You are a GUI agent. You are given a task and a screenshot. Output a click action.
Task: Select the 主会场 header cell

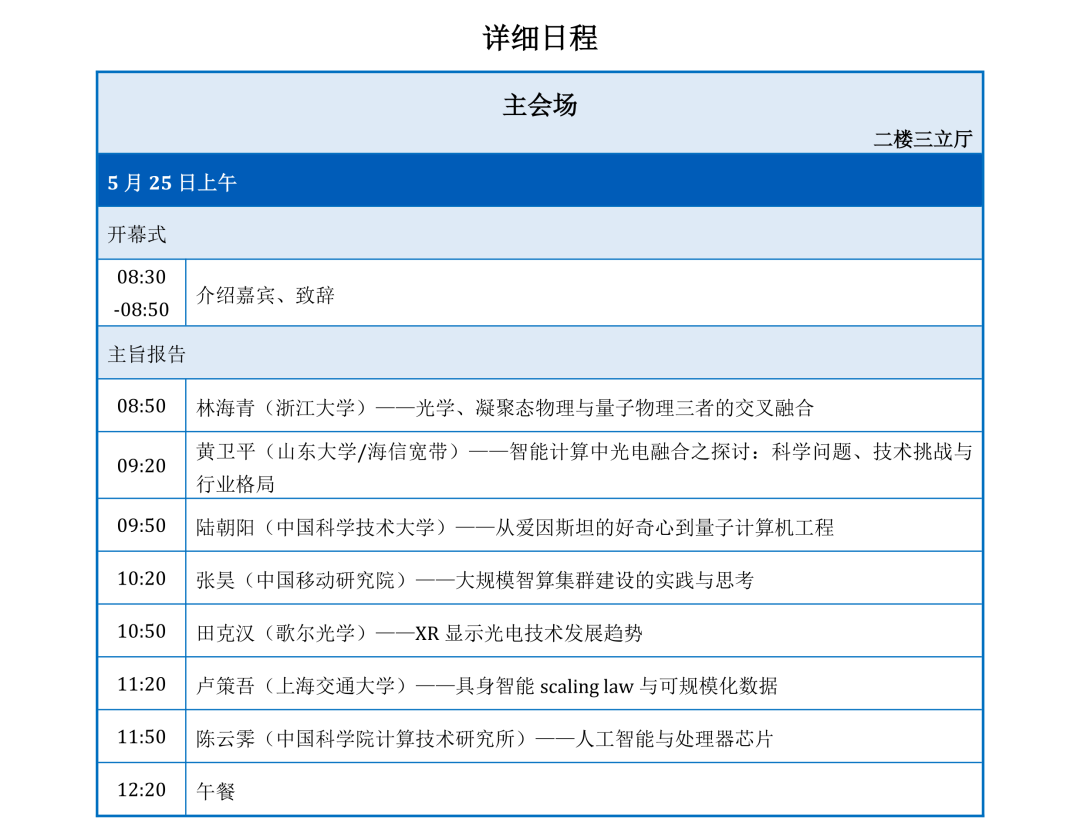(x=540, y=104)
